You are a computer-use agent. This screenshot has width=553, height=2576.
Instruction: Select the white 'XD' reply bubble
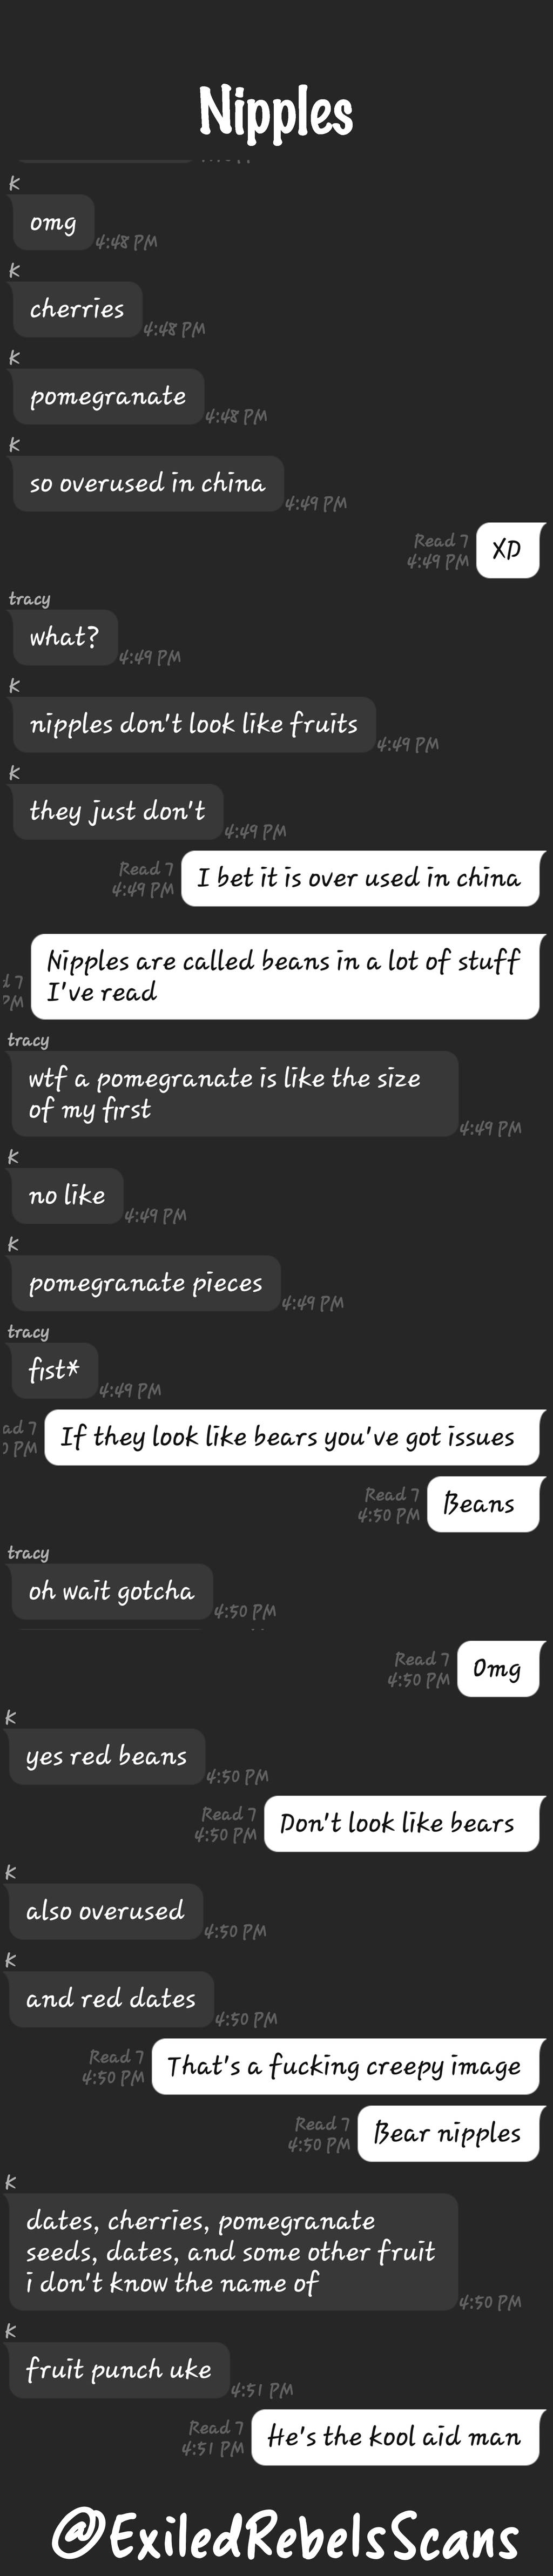508,549
